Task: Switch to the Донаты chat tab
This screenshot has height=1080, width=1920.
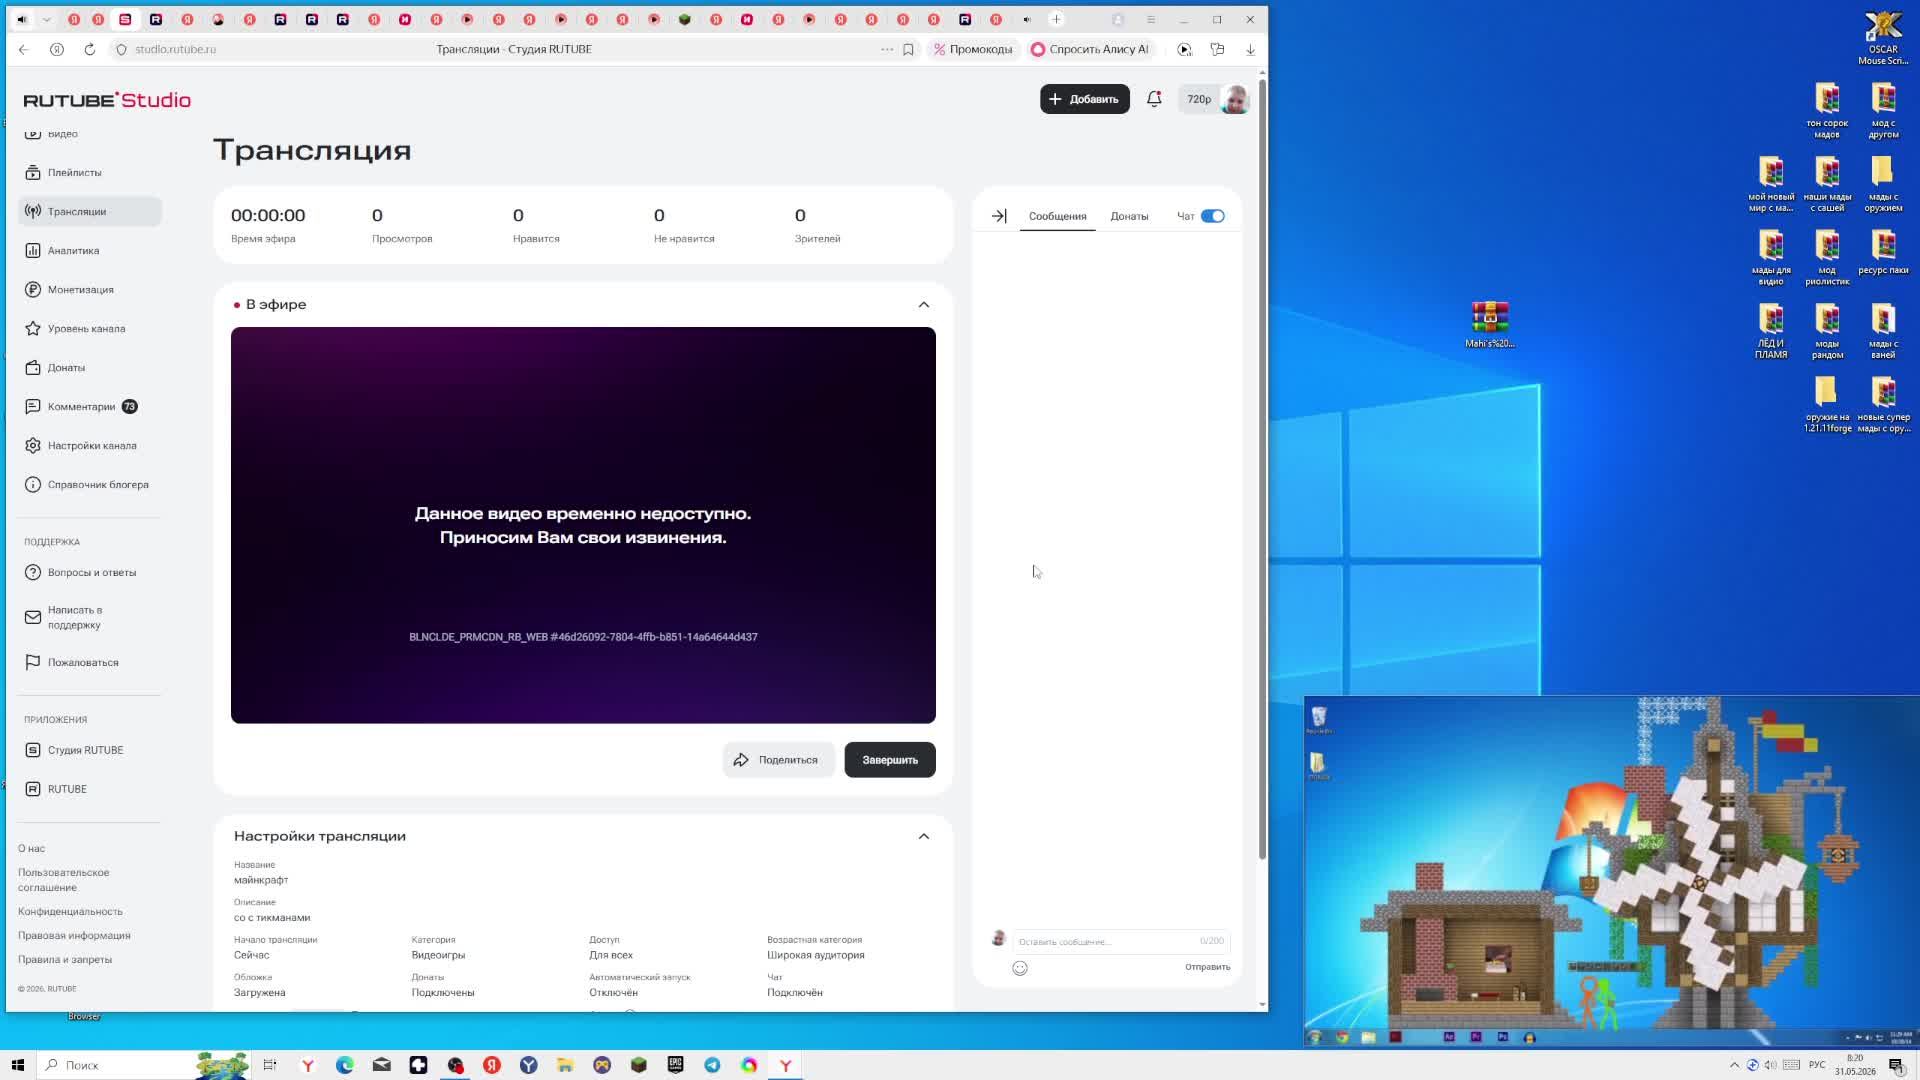Action: coord(1129,216)
